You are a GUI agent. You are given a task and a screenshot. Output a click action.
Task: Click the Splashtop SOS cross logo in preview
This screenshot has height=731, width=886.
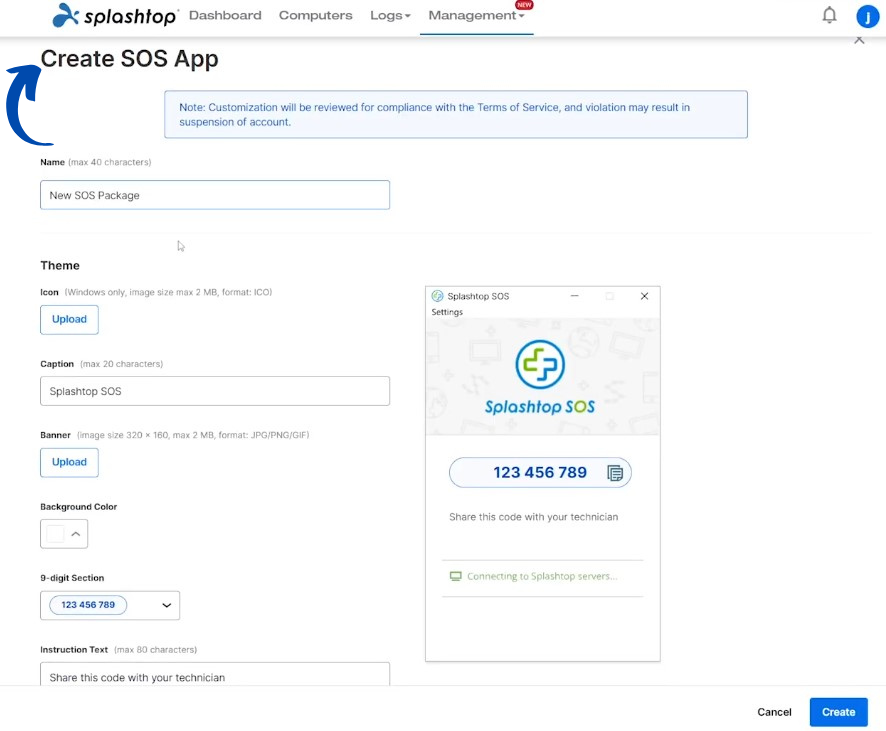point(540,365)
